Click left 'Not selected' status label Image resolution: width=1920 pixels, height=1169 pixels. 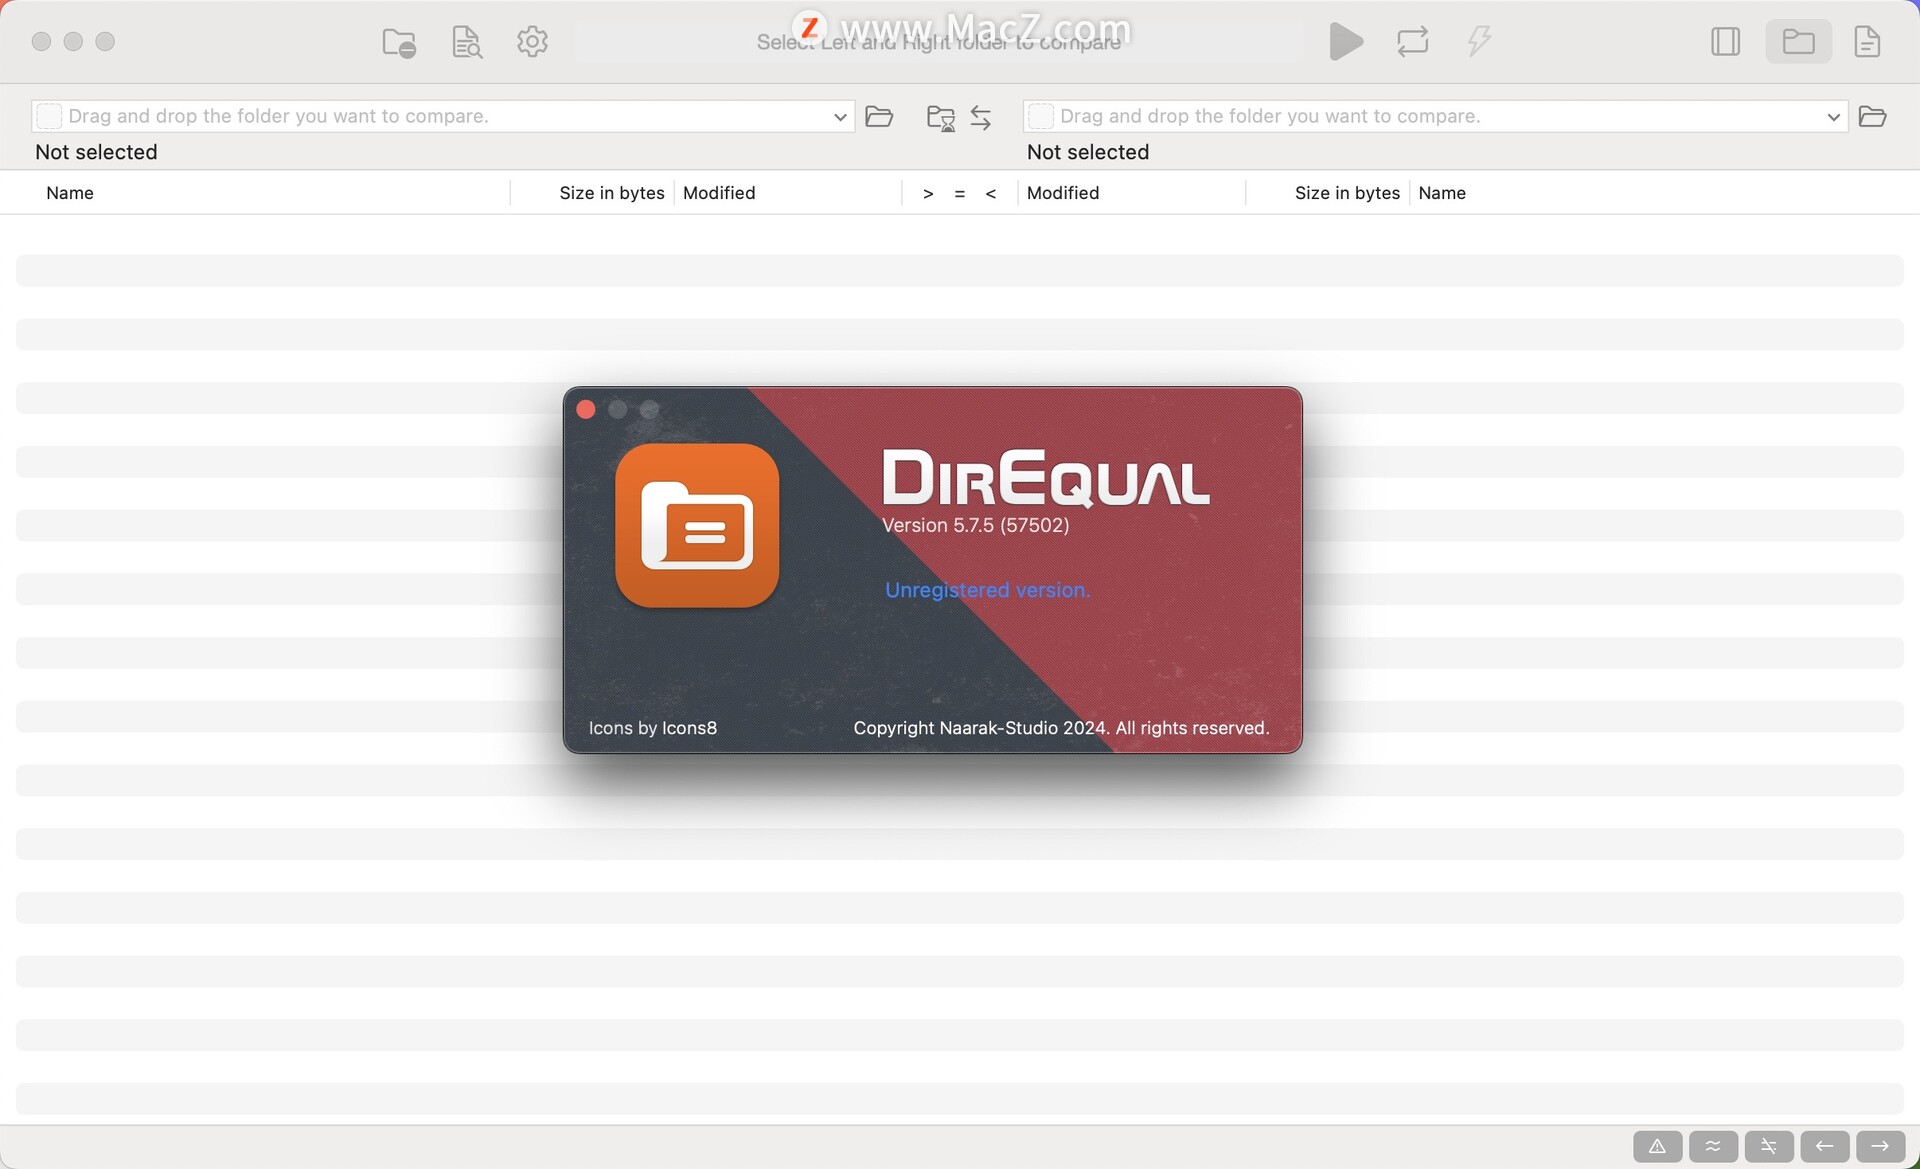(x=96, y=152)
